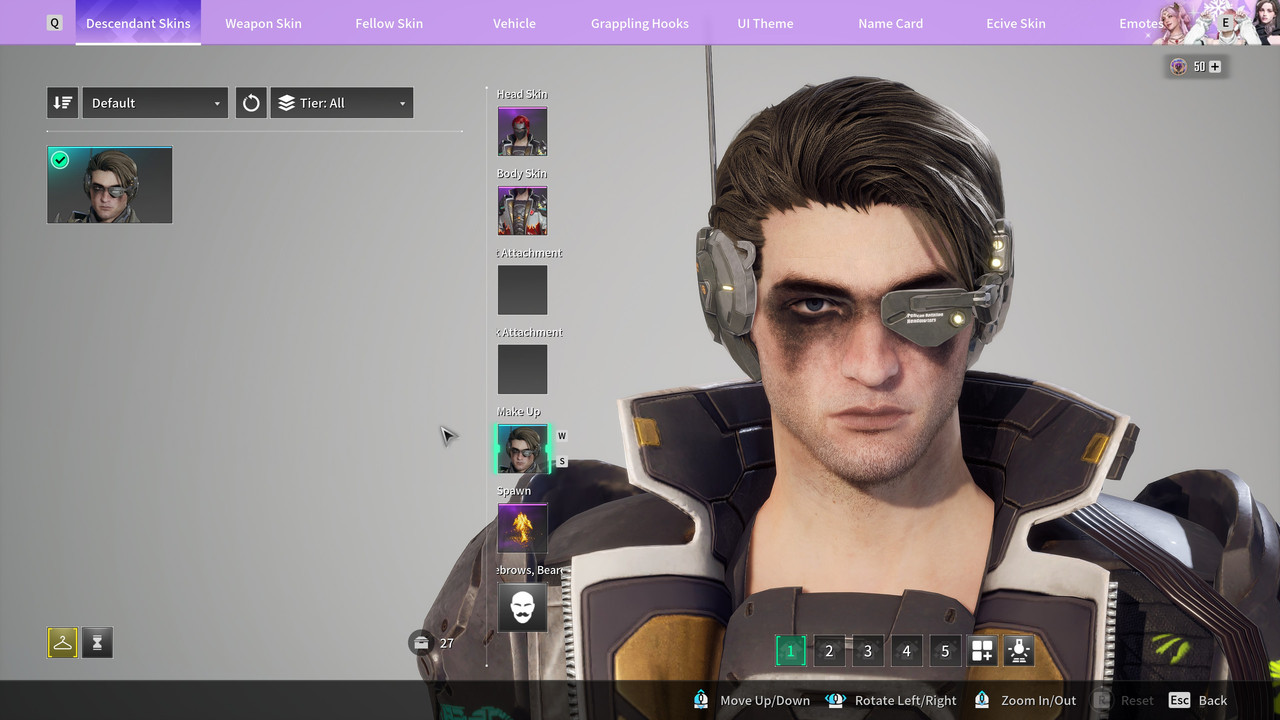Switch to preset slot 5
Screen dimensions: 1280x720
[x=945, y=651]
